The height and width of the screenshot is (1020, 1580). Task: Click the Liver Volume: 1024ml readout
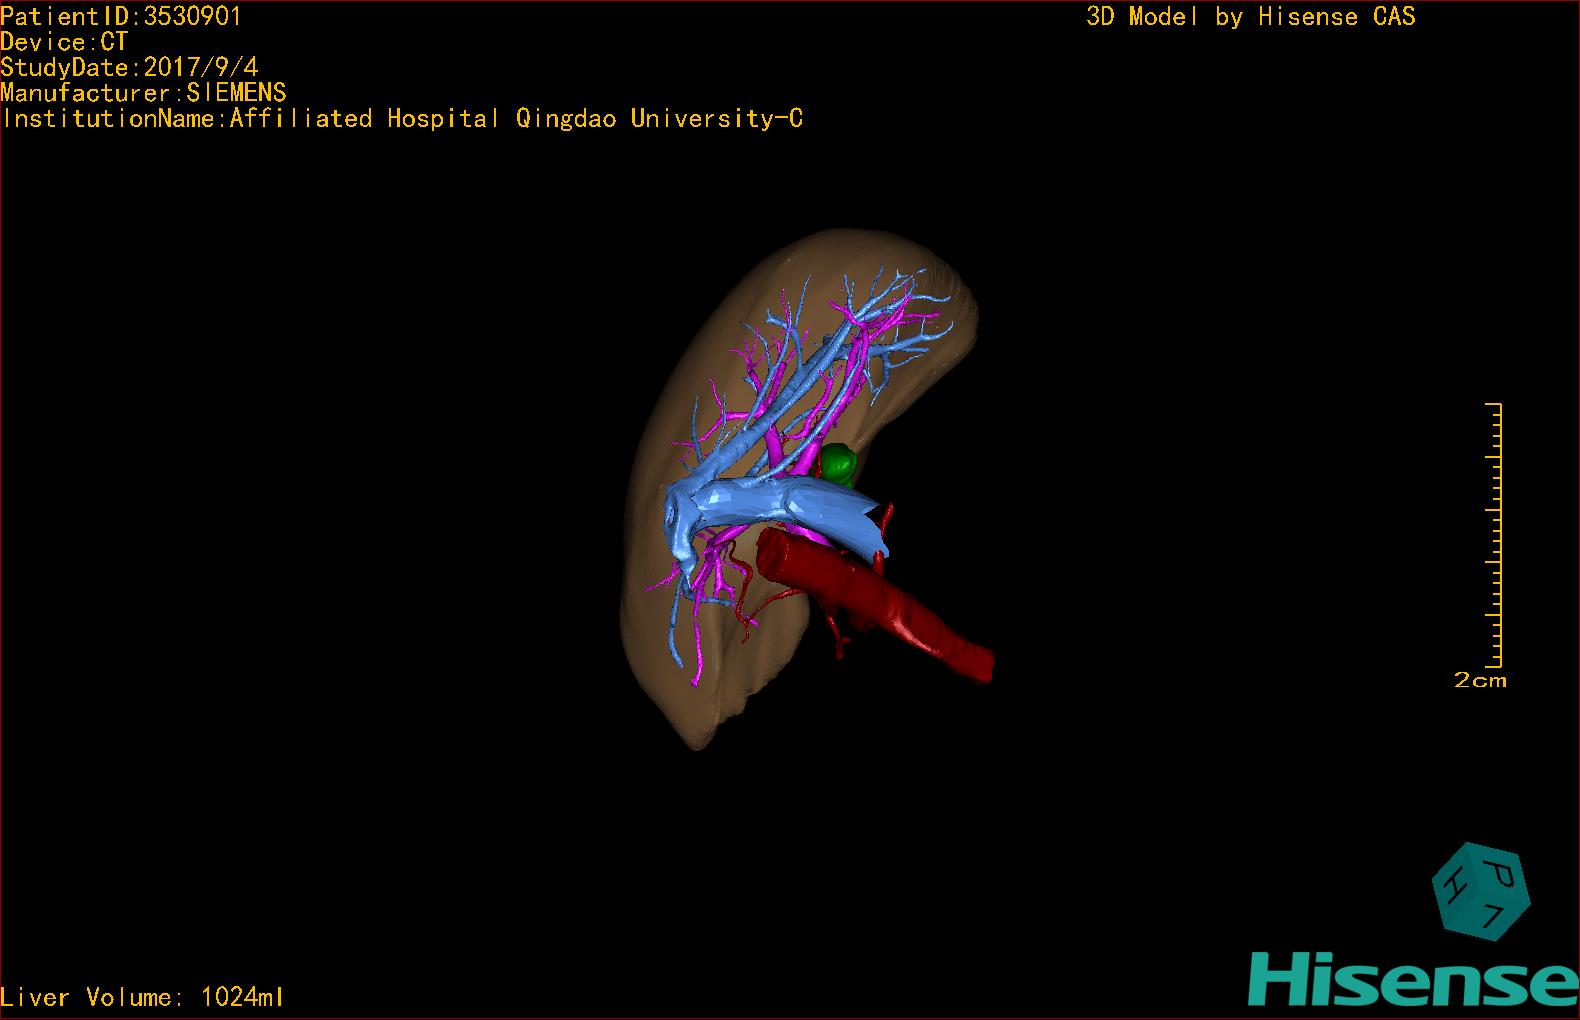[x=142, y=997]
